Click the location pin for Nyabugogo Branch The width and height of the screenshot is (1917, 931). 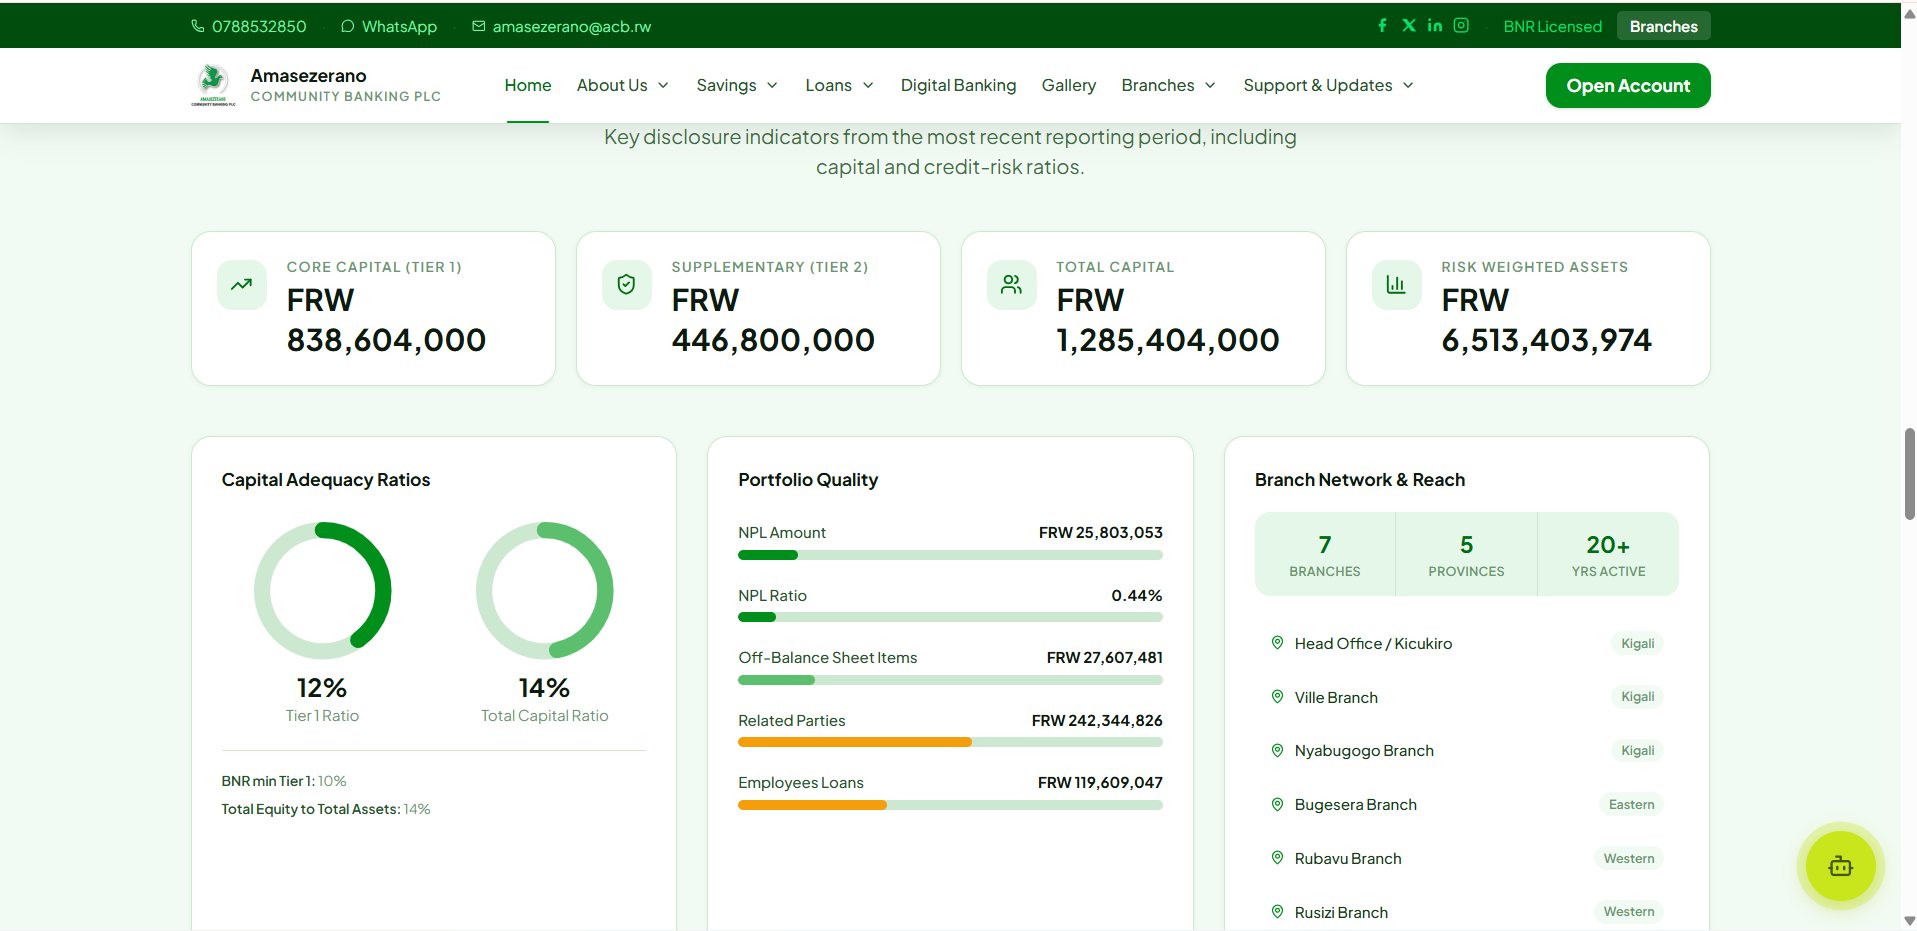coord(1277,750)
